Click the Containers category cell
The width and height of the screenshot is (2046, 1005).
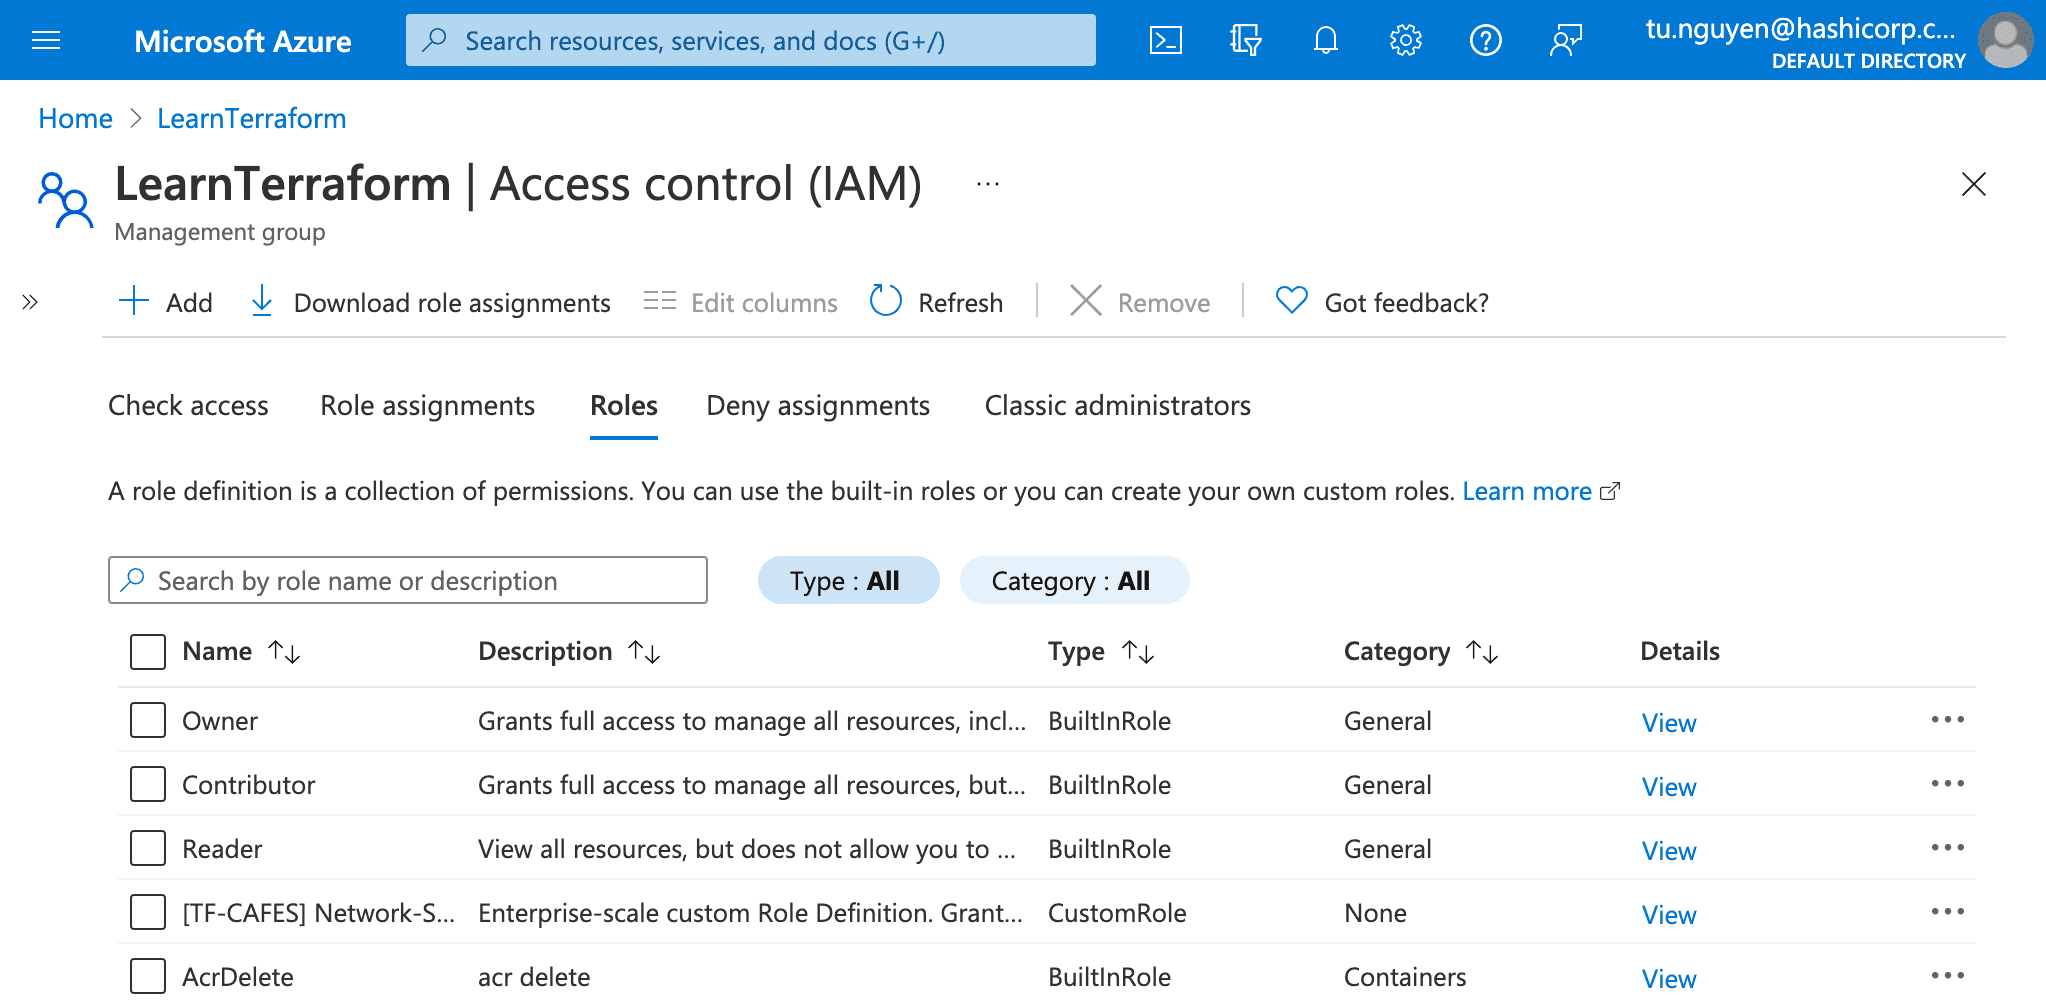point(1405,977)
